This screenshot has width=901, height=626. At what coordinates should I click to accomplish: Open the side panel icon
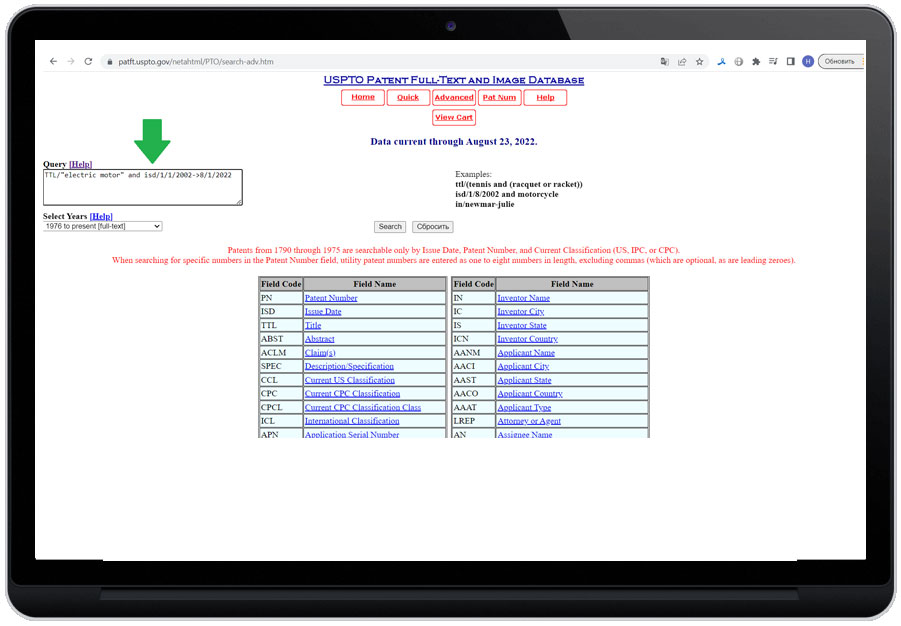click(x=790, y=61)
